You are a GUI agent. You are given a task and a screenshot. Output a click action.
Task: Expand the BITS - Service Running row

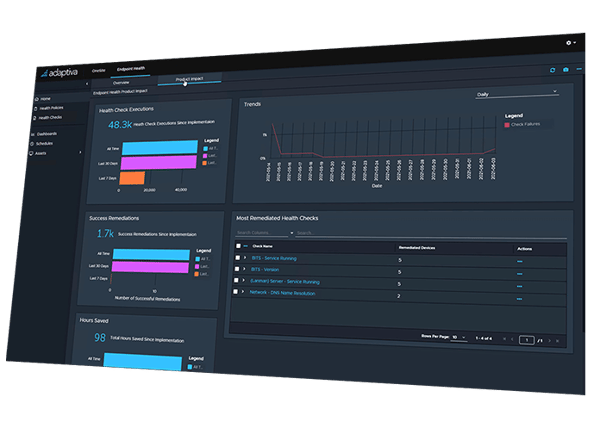point(245,258)
